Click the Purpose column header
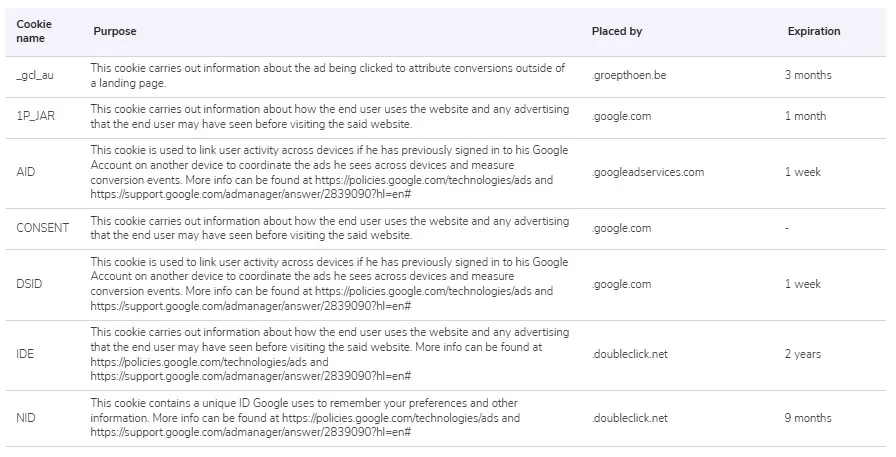Viewport: 896px width, 457px height. (115, 31)
